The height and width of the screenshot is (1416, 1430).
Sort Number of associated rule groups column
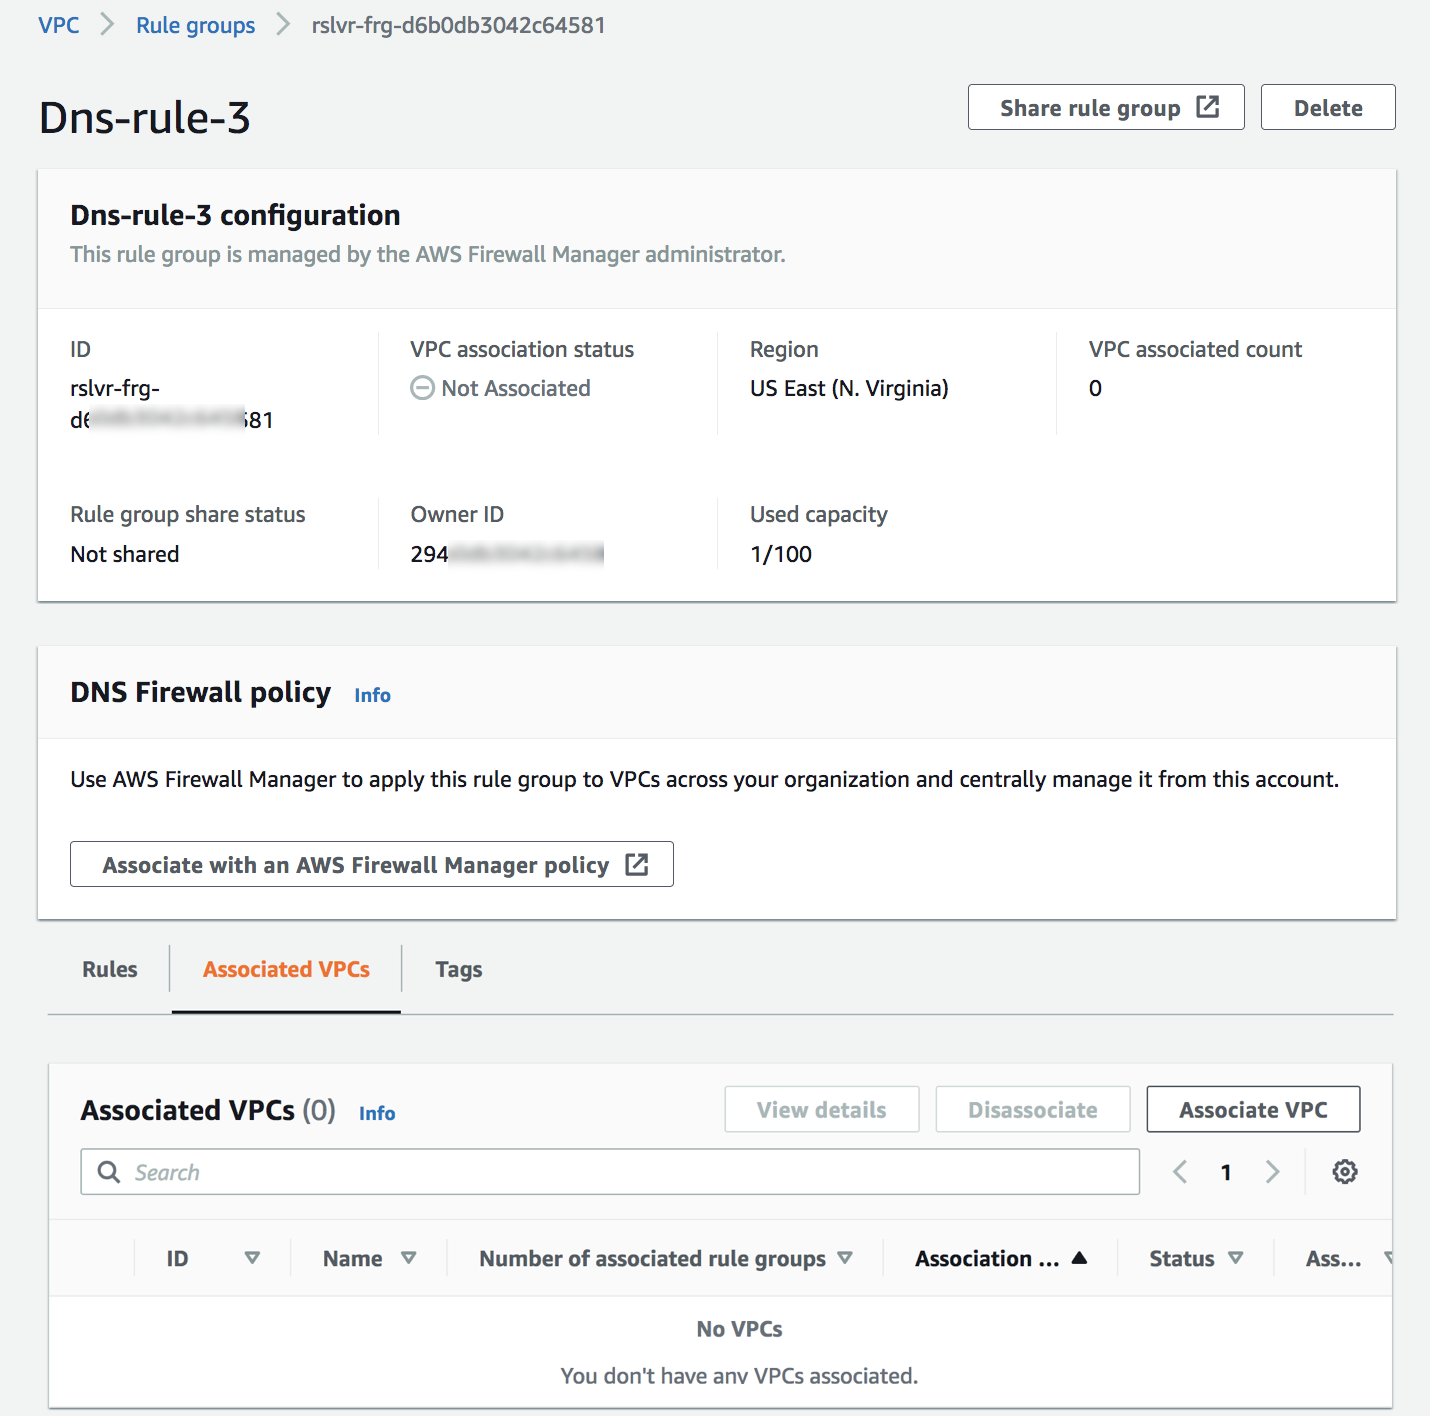click(x=845, y=1258)
